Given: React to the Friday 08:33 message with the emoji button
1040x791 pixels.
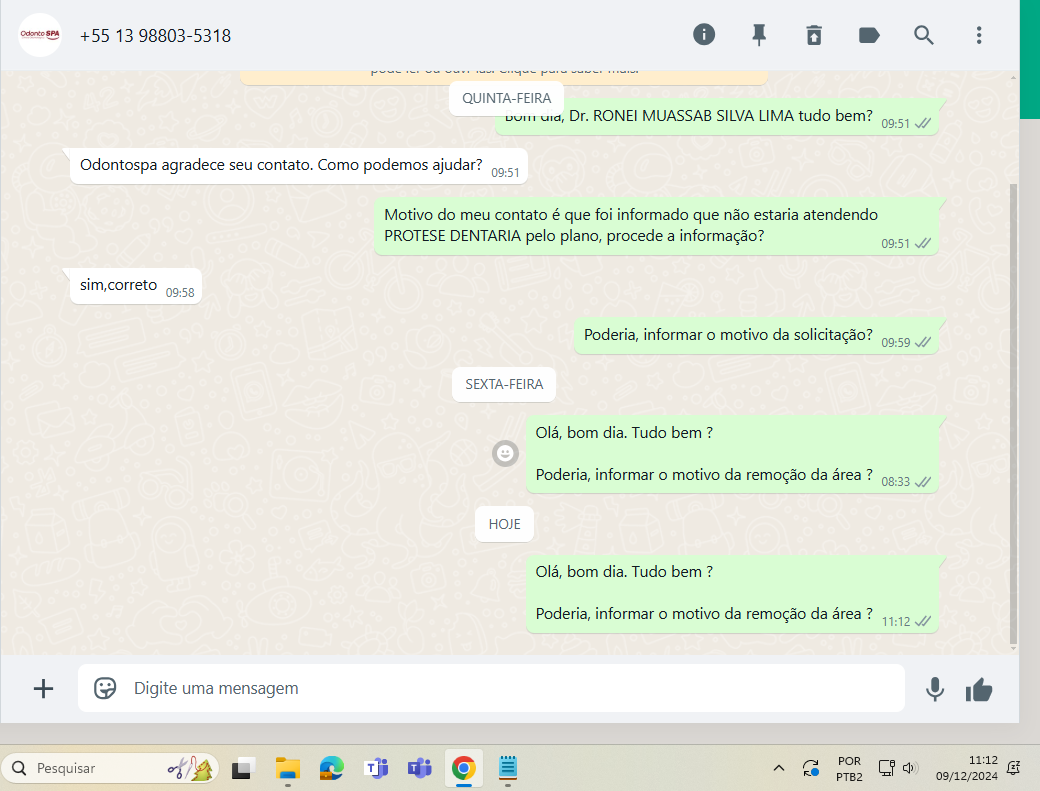Looking at the screenshot, I should click(x=506, y=454).
